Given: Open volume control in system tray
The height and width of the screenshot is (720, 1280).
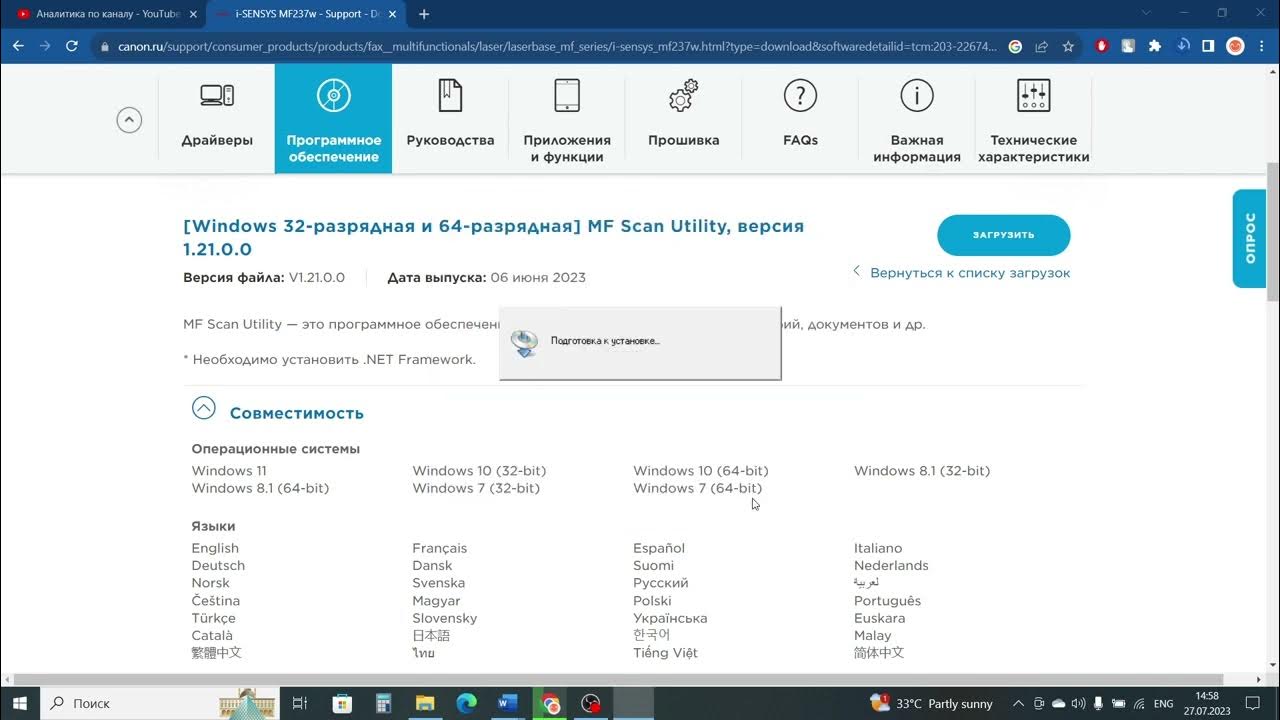Looking at the screenshot, I should [1078, 703].
